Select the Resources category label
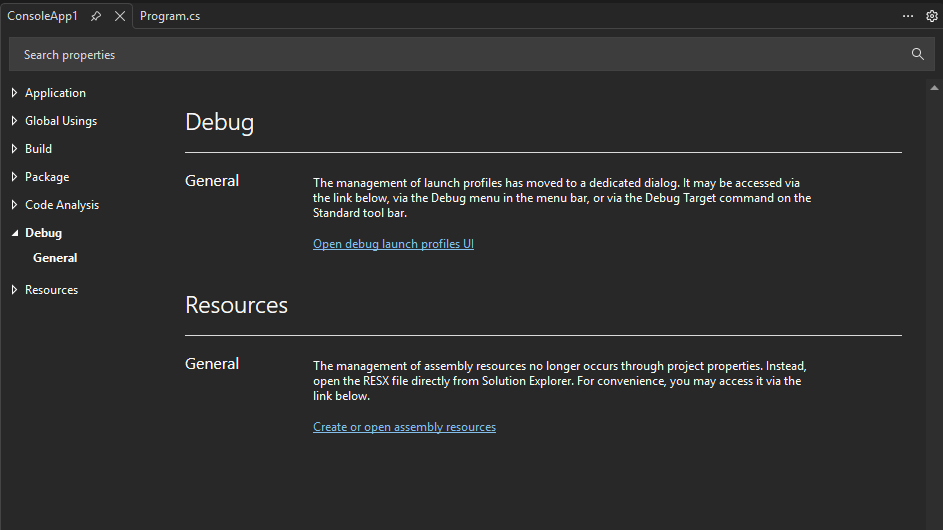The height and width of the screenshot is (530, 943). (51, 290)
